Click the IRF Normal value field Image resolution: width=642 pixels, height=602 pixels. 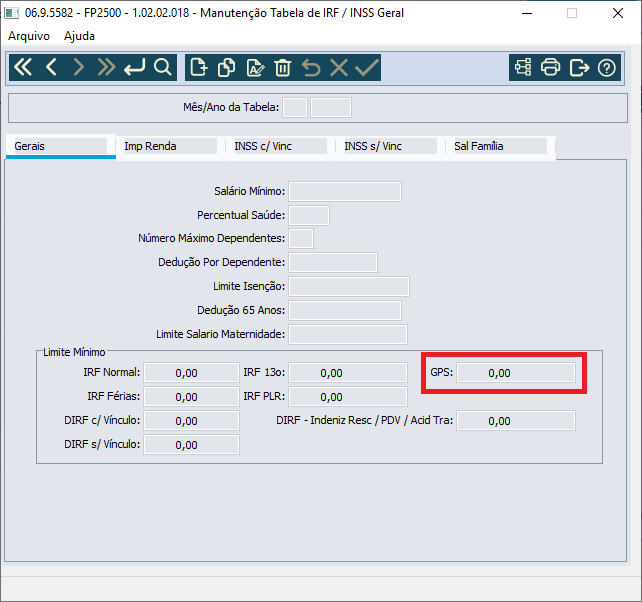[191, 373]
